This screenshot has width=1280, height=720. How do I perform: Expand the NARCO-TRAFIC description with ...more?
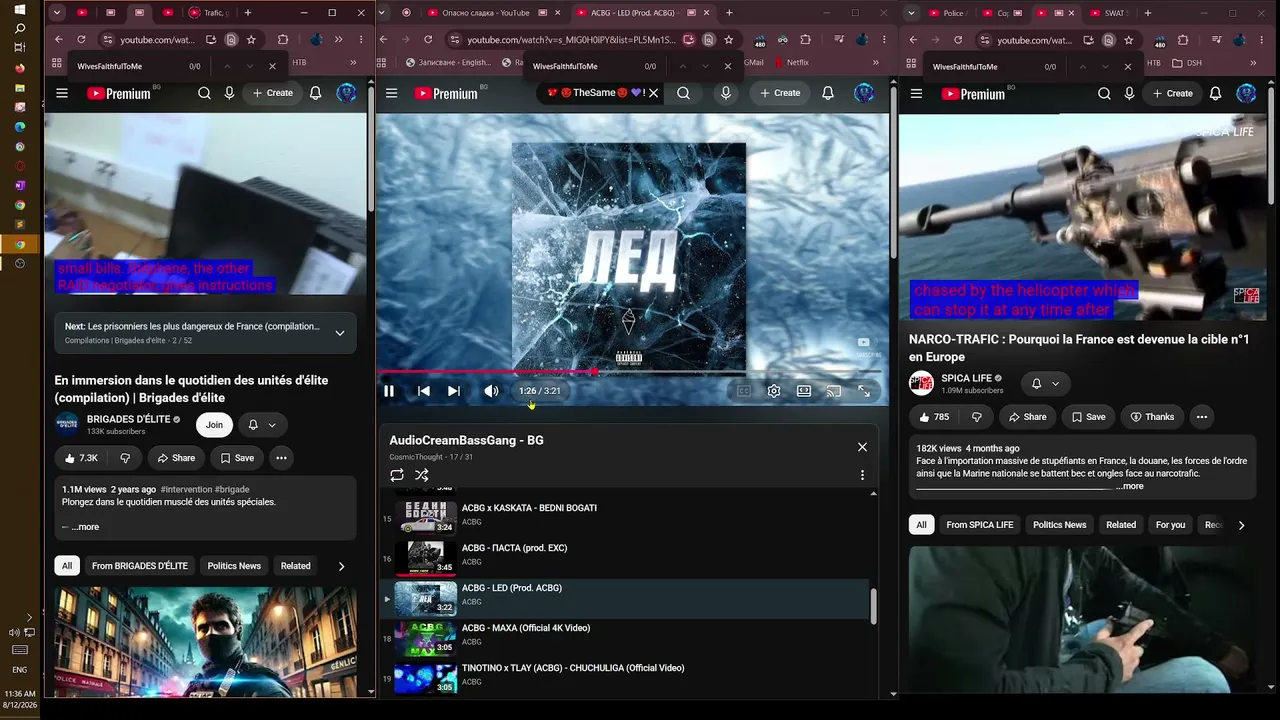pyautogui.click(x=1130, y=486)
